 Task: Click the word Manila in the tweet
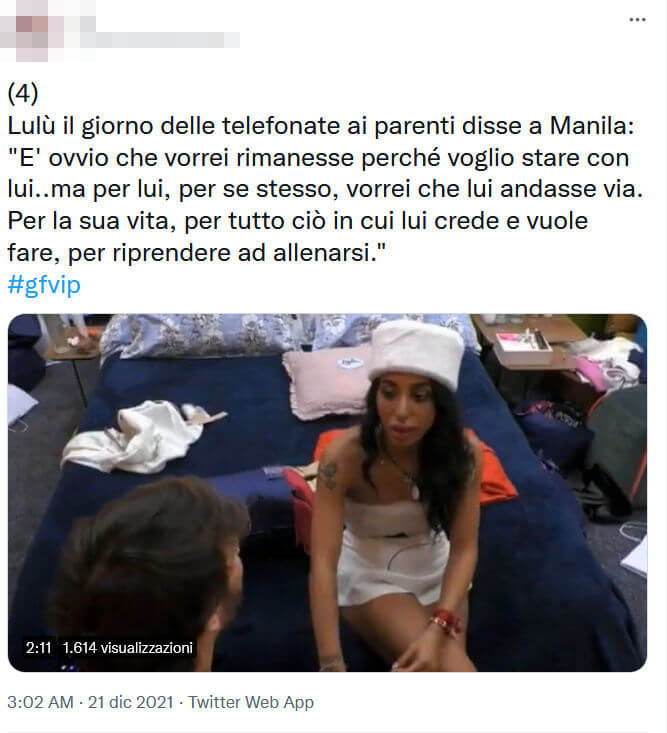(591, 125)
